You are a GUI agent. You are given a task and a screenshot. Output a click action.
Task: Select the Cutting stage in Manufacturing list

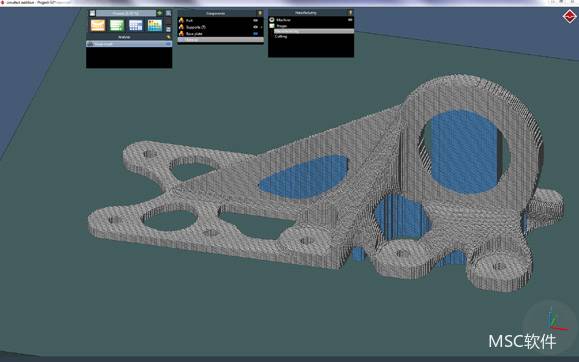pos(281,37)
